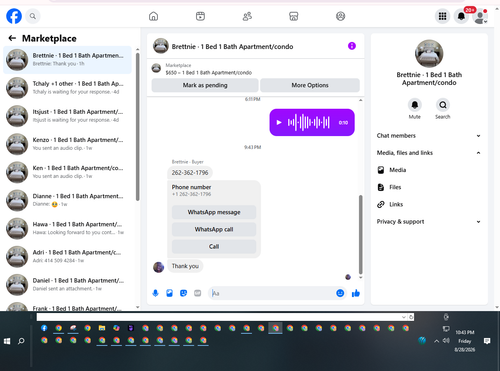Image resolution: width=500 pixels, height=371 pixels.
Task: Click WhatsApp call button
Action: pyautogui.click(x=214, y=229)
